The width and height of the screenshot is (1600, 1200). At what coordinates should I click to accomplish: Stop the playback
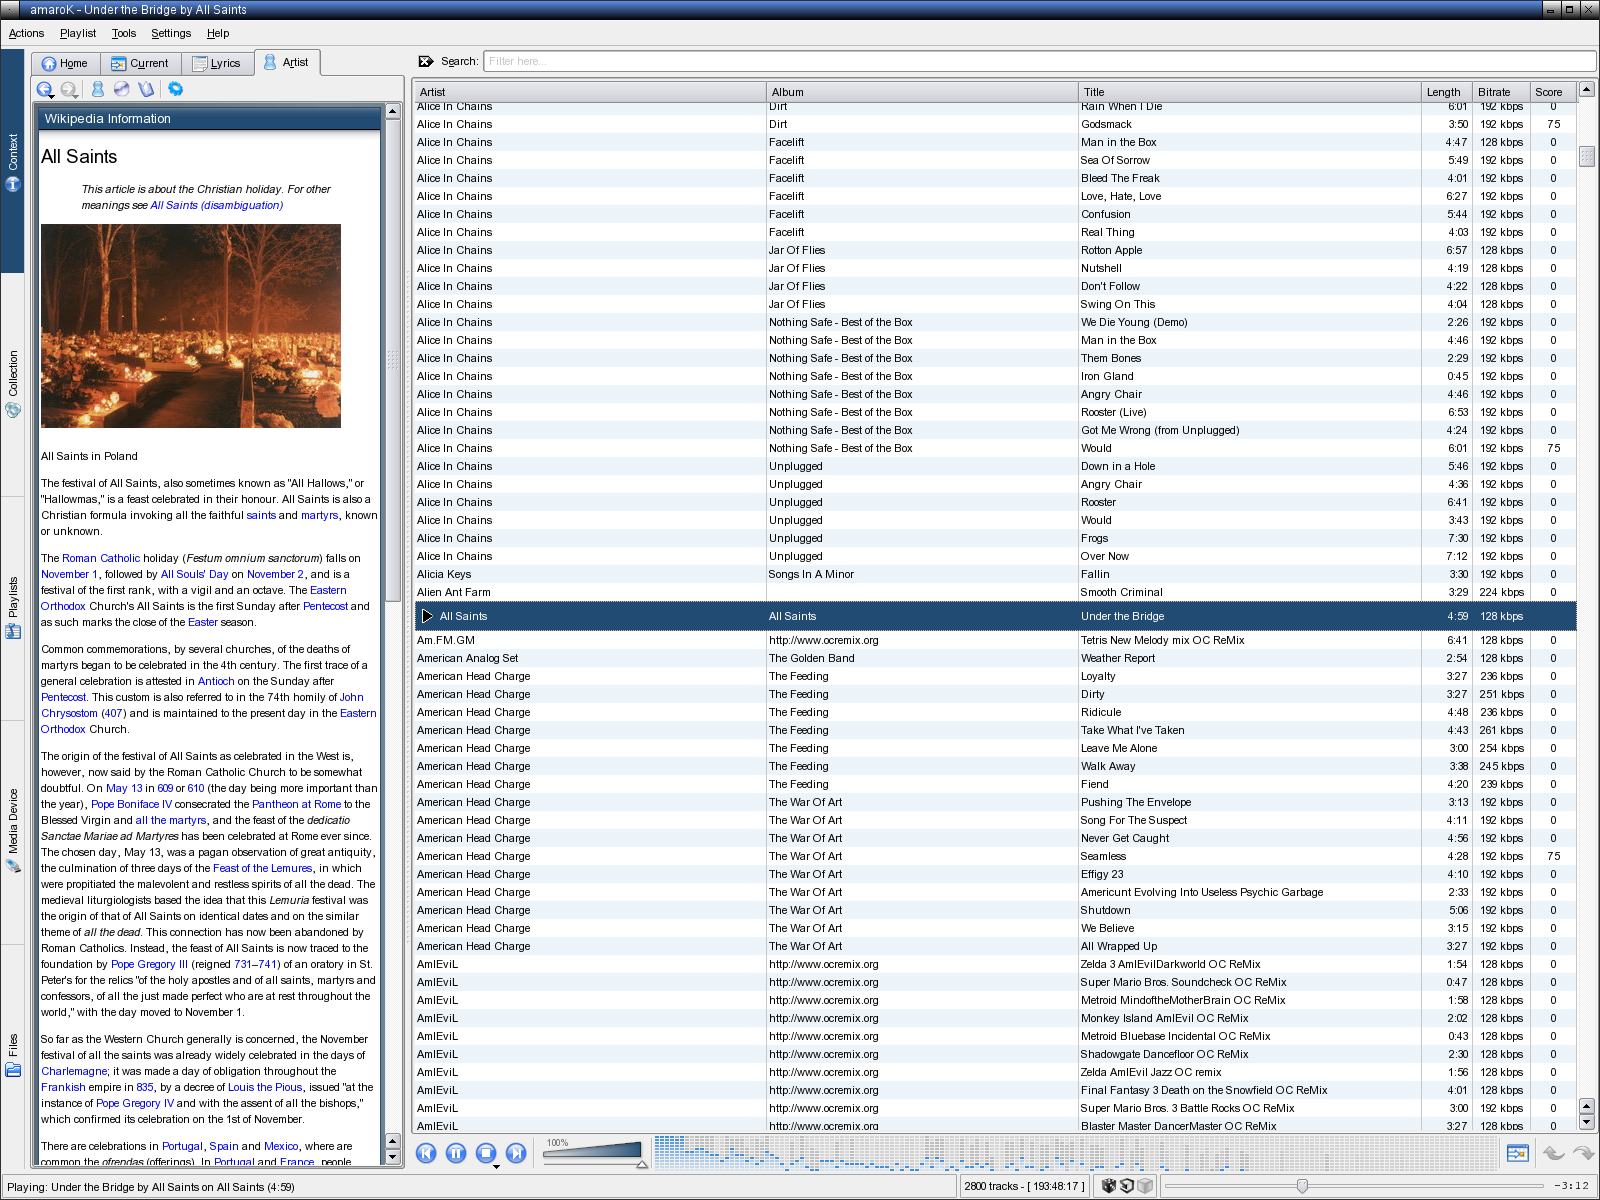(486, 1153)
